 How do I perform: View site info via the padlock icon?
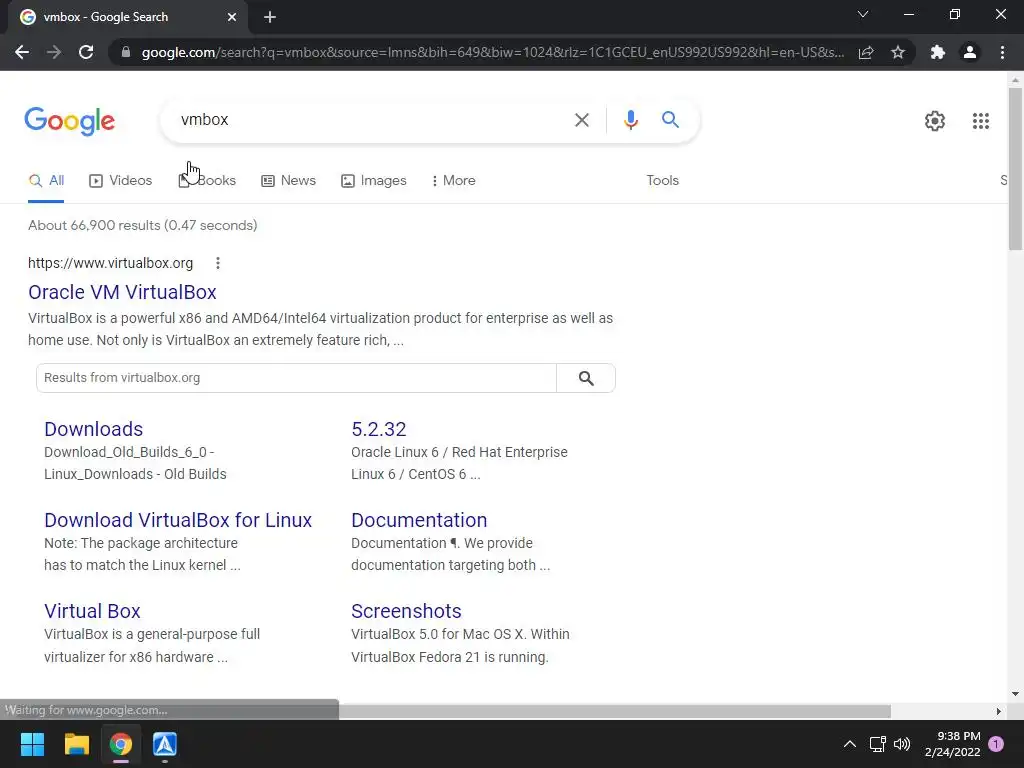point(126,52)
